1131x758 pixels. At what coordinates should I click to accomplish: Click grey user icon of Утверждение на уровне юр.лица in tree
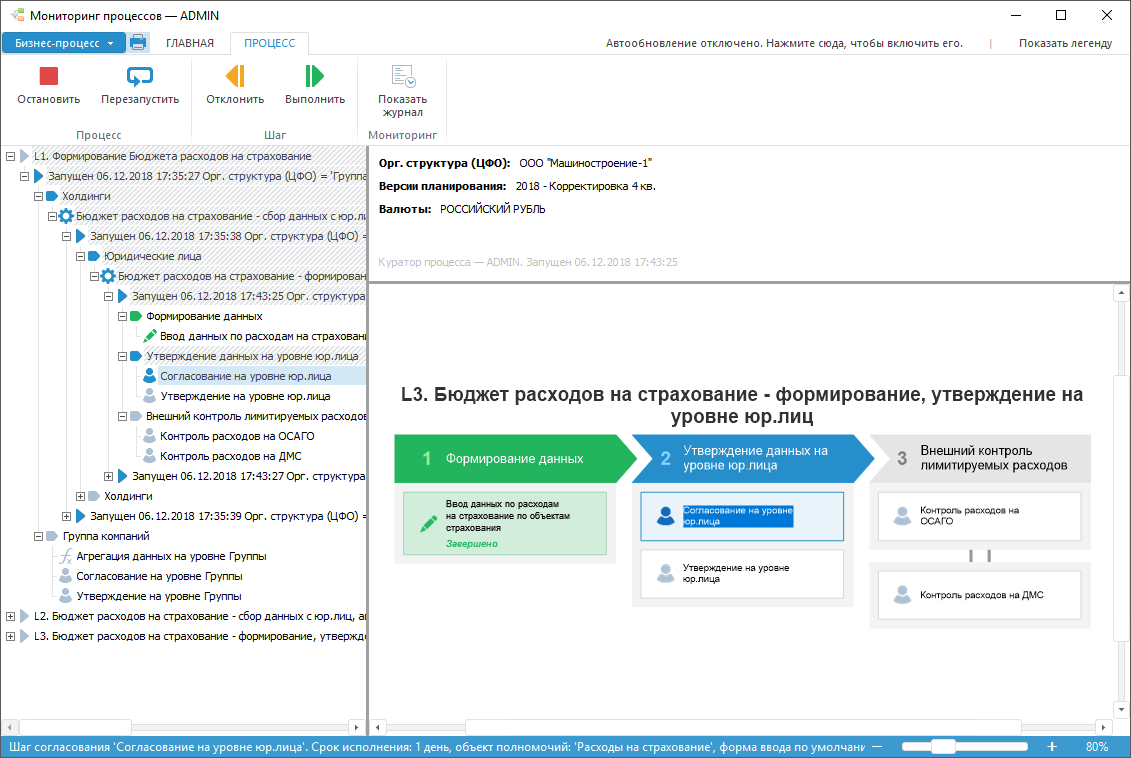click(149, 396)
